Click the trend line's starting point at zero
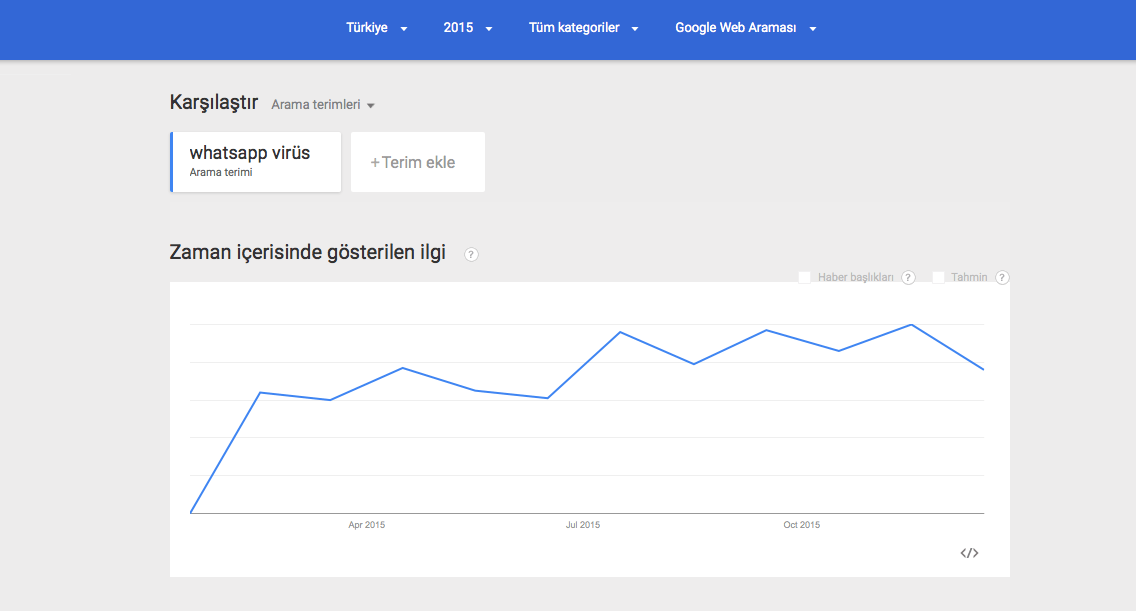The width and height of the screenshot is (1136, 611). 190,513
